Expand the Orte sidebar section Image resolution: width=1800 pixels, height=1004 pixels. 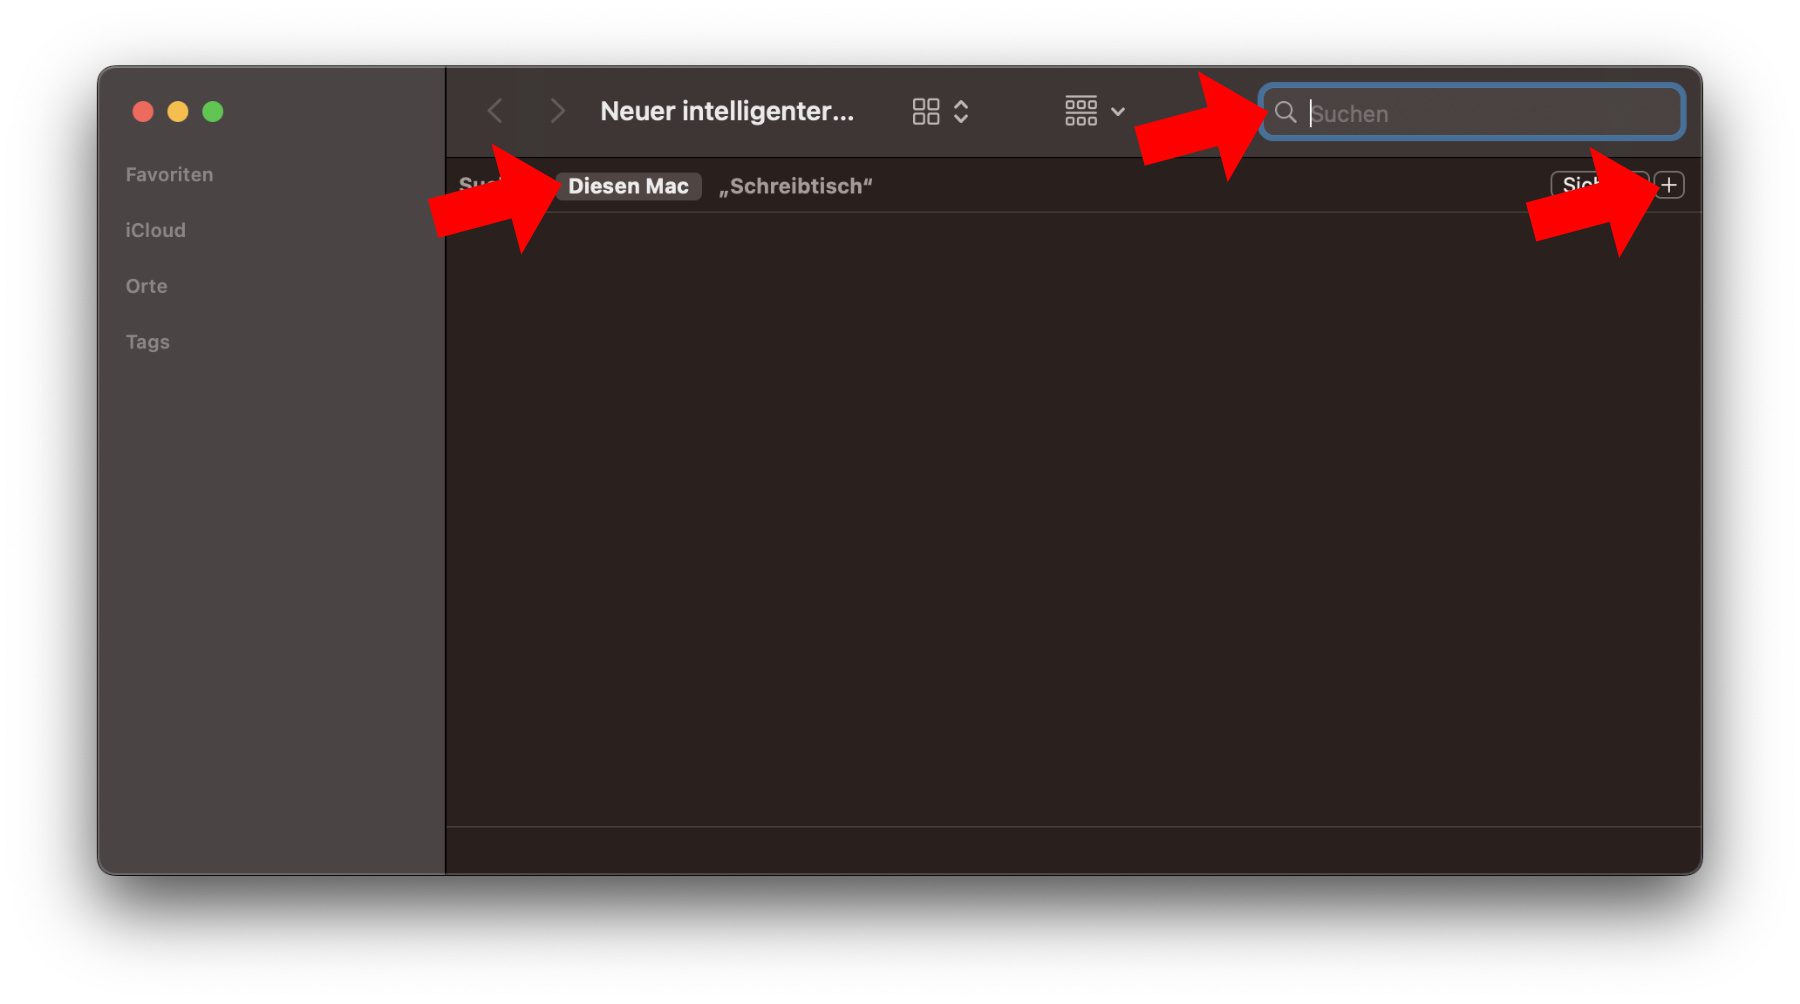[146, 286]
